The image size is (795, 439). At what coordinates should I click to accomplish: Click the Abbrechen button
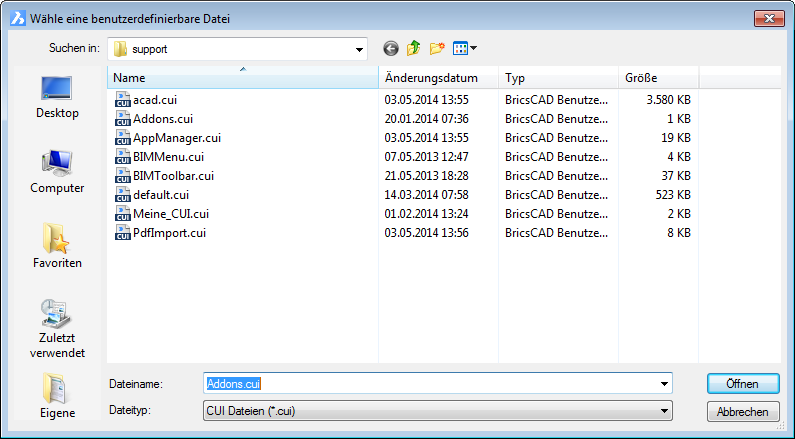(x=743, y=411)
